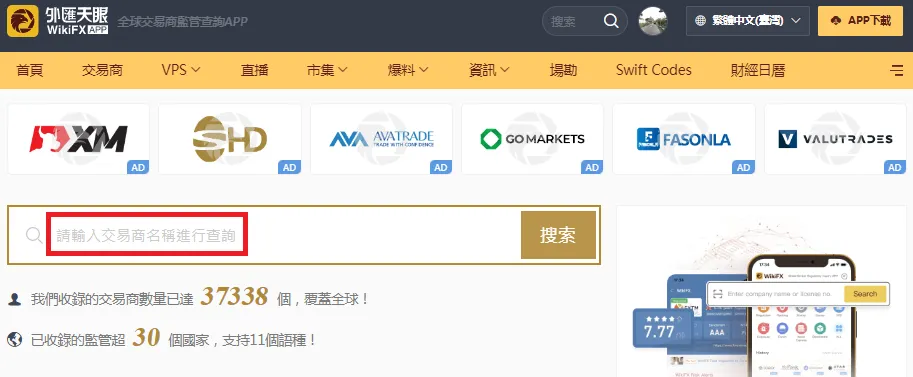Open Swift Codes page
Viewport: 913px width, 377px height.
click(x=653, y=70)
